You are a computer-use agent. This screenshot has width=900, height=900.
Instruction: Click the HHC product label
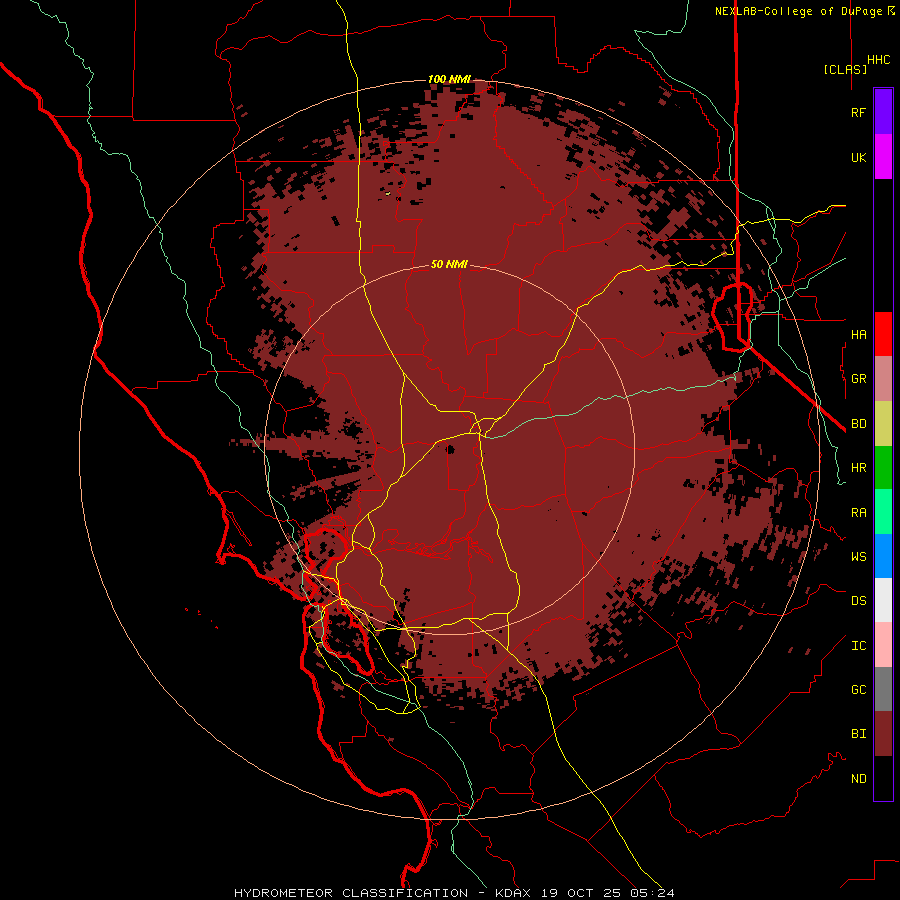[x=879, y=60]
